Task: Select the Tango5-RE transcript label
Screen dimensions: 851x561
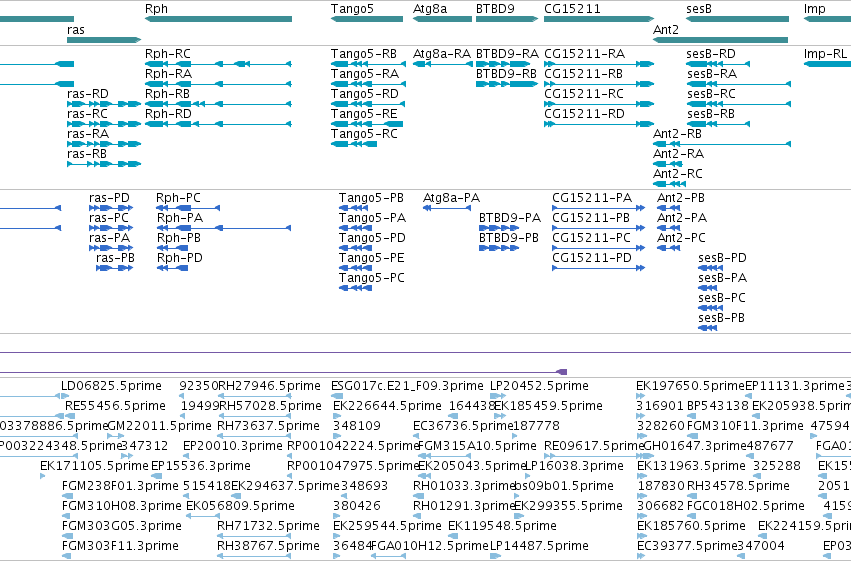Action: (364, 114)
